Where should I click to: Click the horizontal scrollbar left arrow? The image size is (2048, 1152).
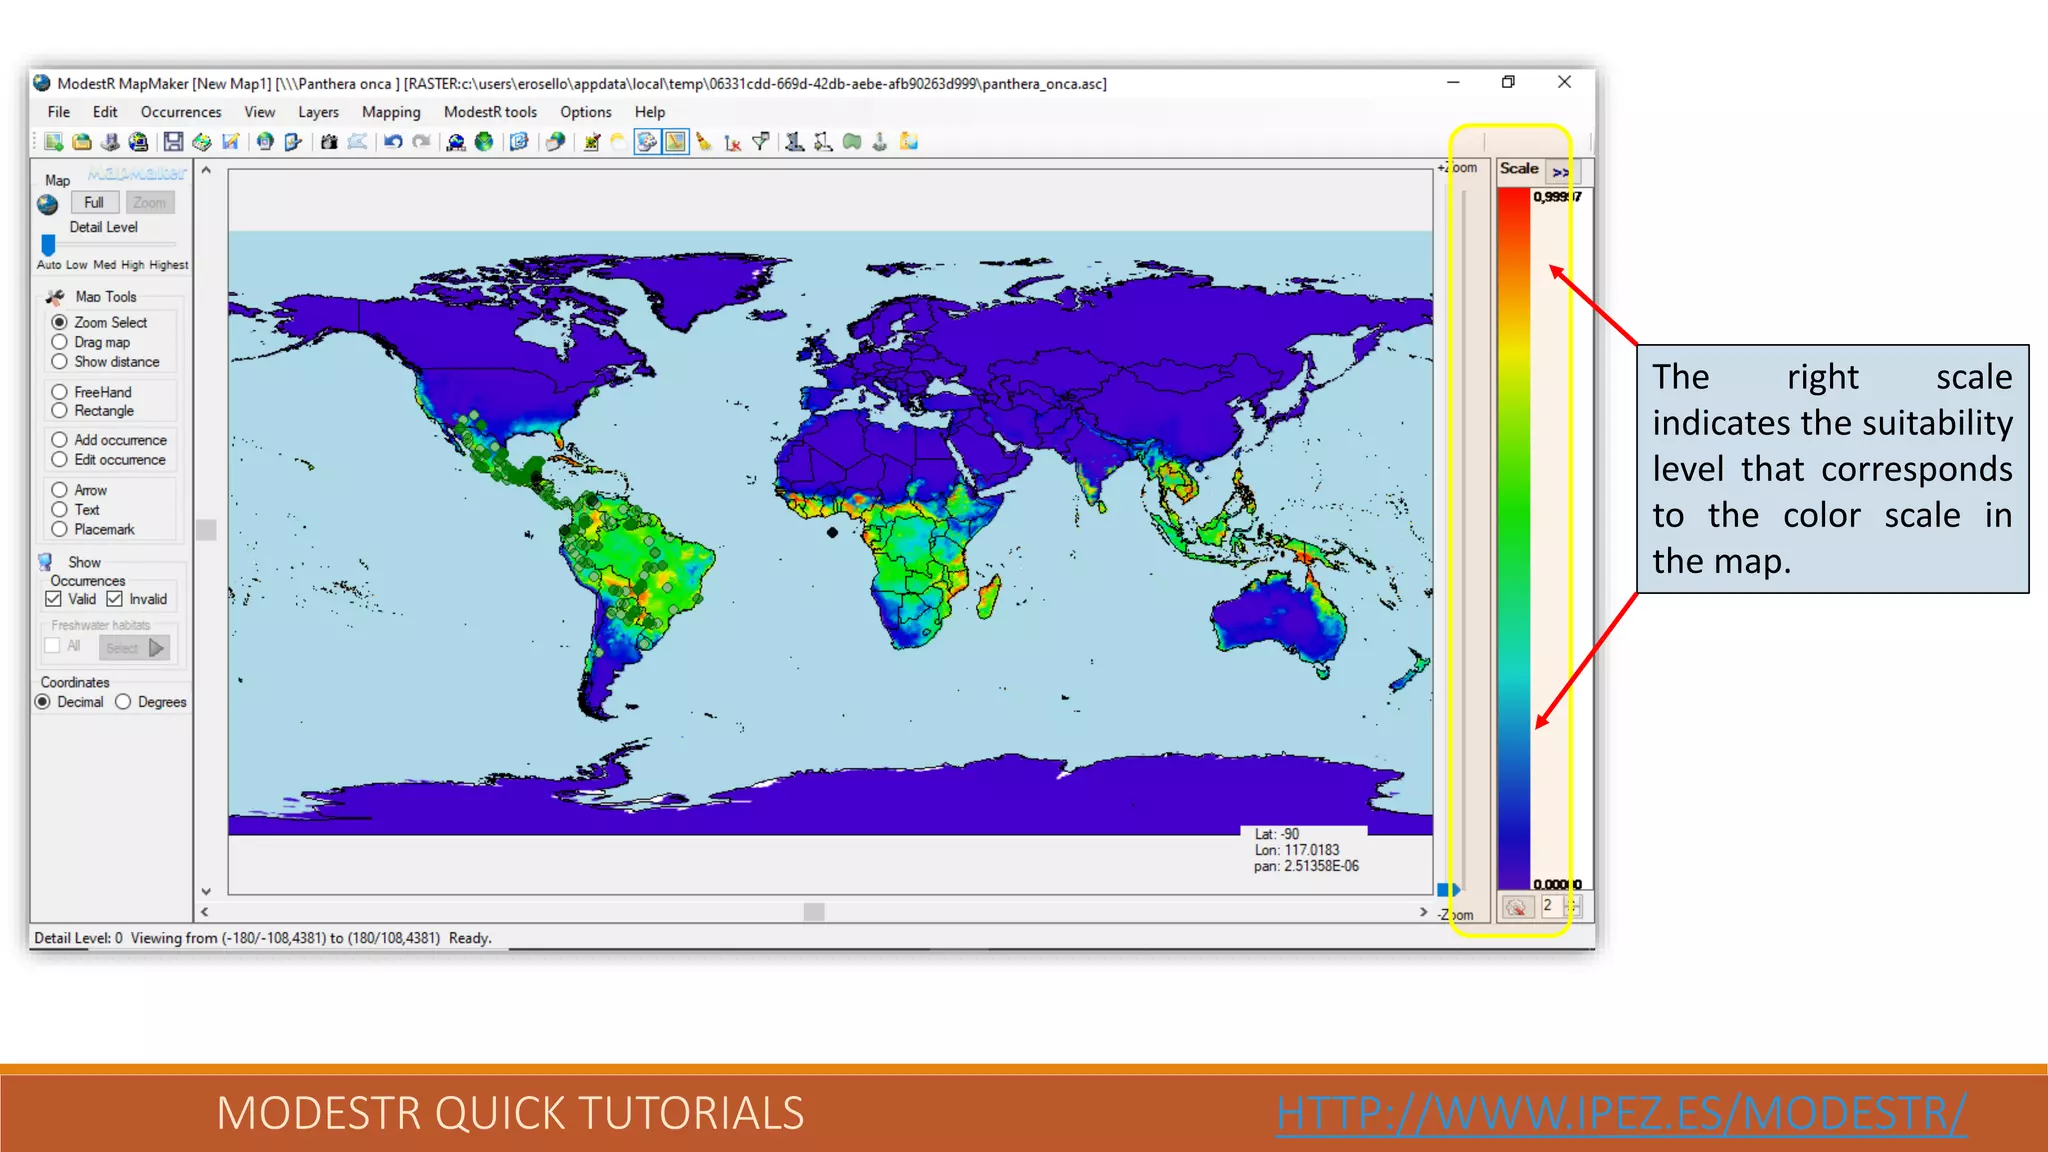point(205,912)
